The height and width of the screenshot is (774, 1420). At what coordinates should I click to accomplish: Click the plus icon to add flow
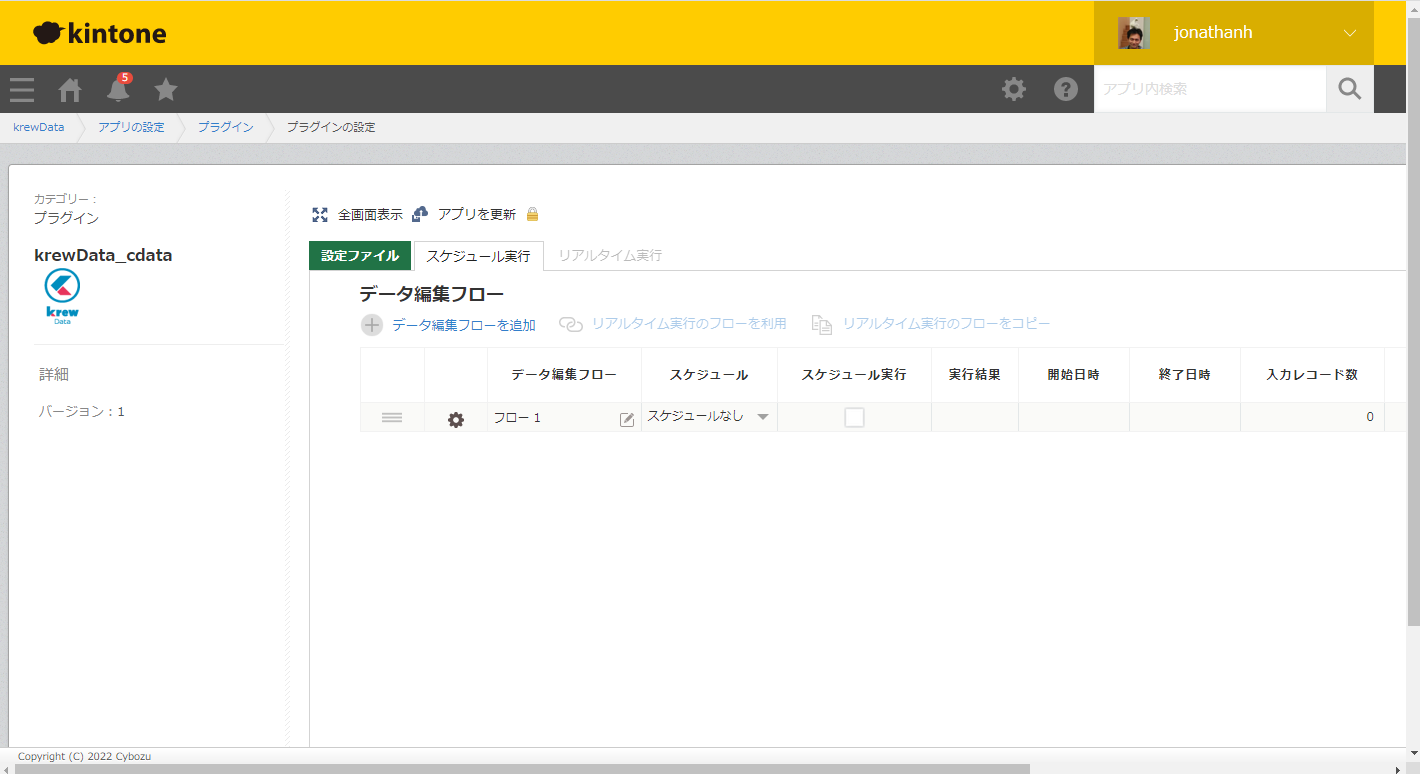[372, 325]
